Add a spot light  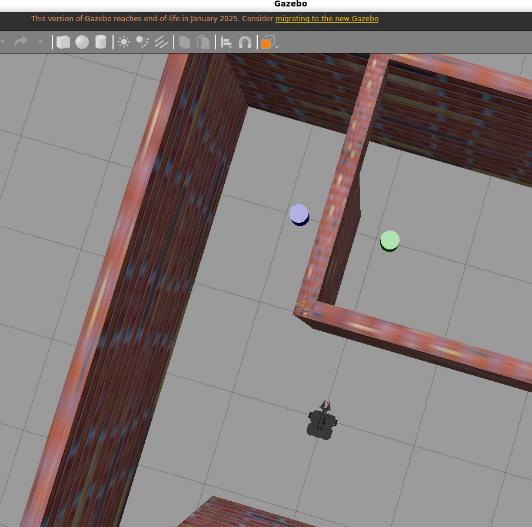pos(142,42)
